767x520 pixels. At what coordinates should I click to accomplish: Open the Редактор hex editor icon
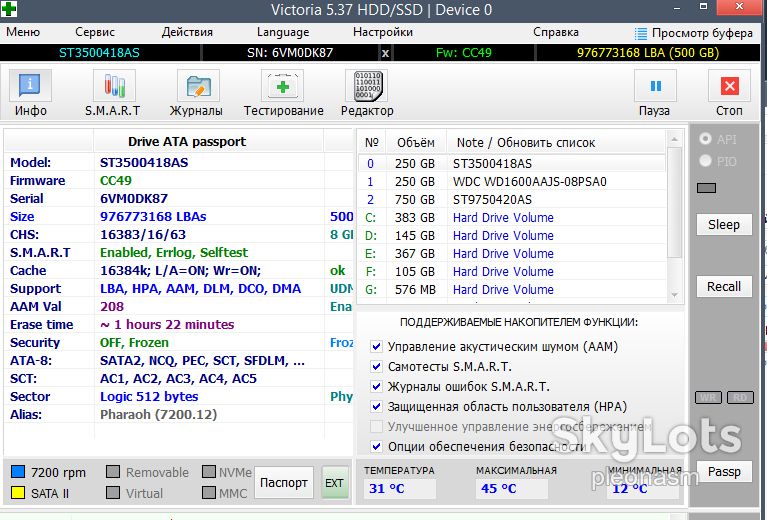pyautogui.click(x=367, y=87)
